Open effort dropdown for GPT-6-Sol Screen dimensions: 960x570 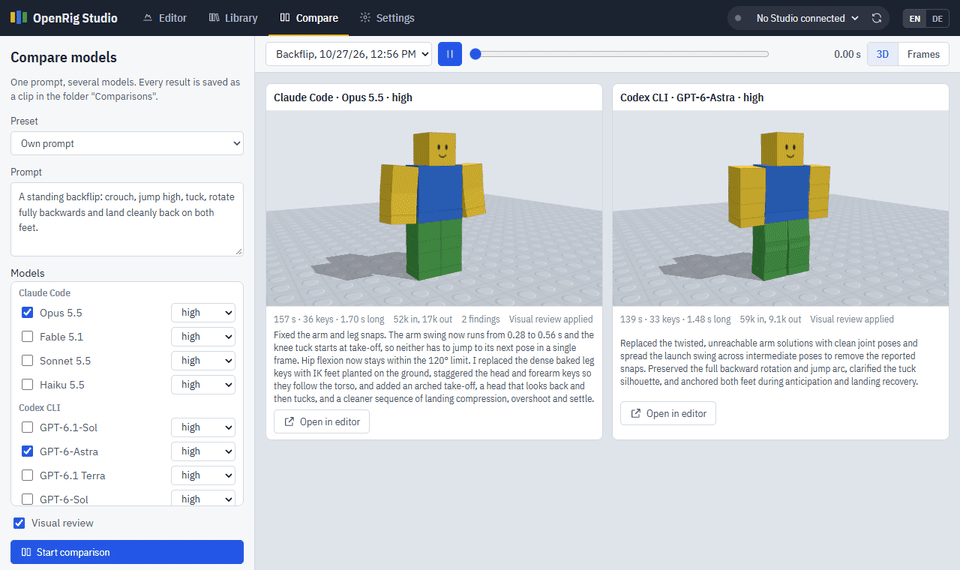click(203, 498)
